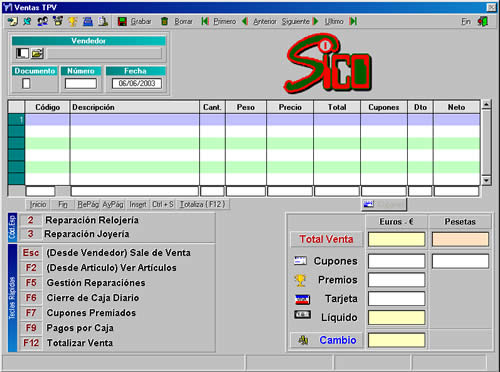Click the blank new-vendor icon under Vendedor

tap(22, 53)
